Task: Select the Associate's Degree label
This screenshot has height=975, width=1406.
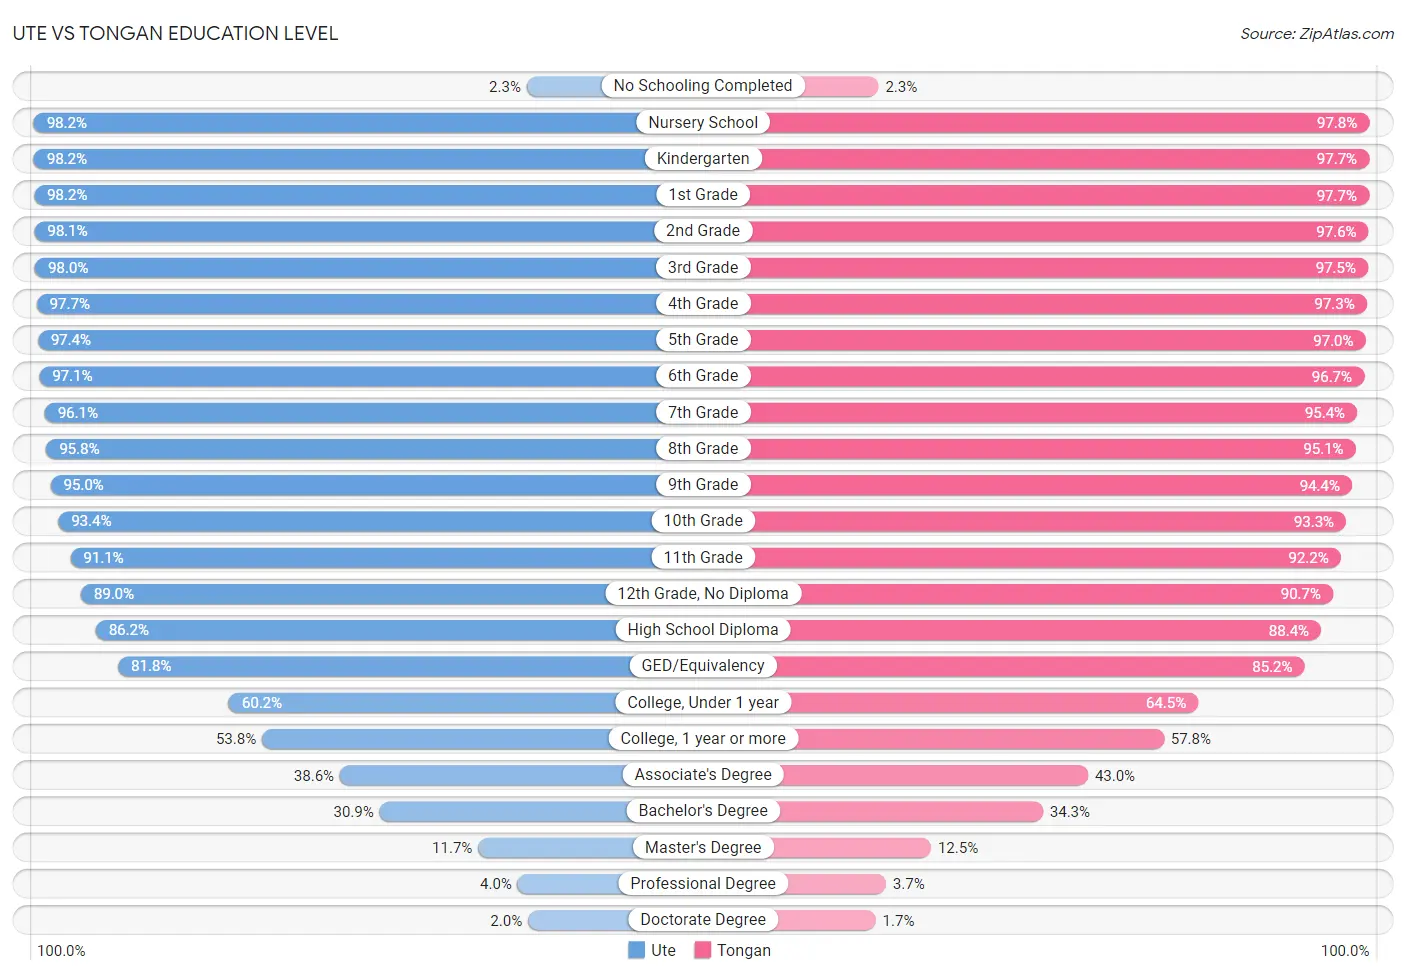Action: pos(703,774)
